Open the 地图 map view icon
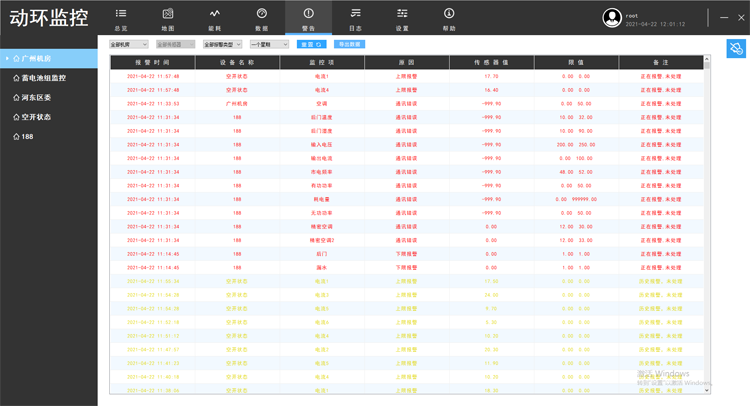 (167, 13)
